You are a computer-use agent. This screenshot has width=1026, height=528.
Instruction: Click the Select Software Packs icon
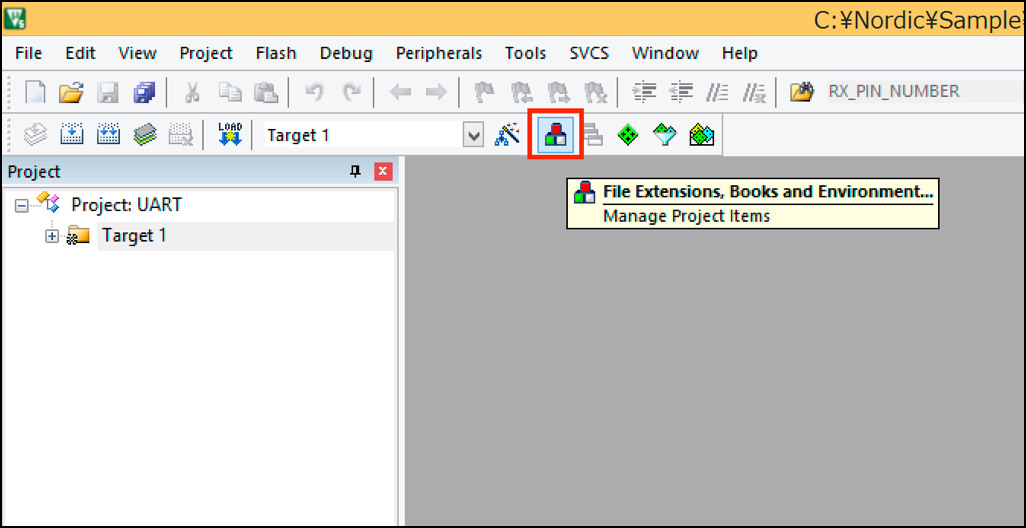pyautogui.click(x=665, y=135)
